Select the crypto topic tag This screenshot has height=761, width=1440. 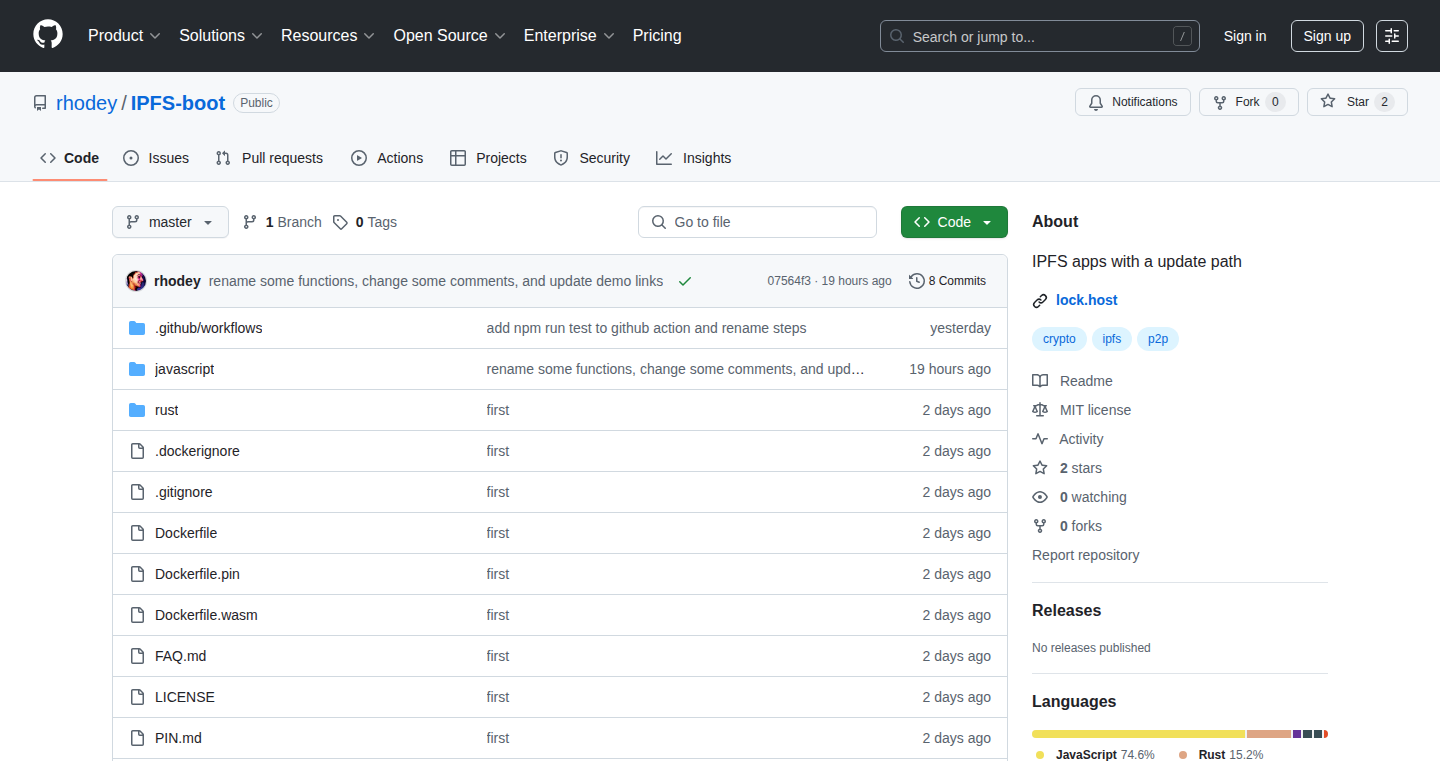(1059, 339)
